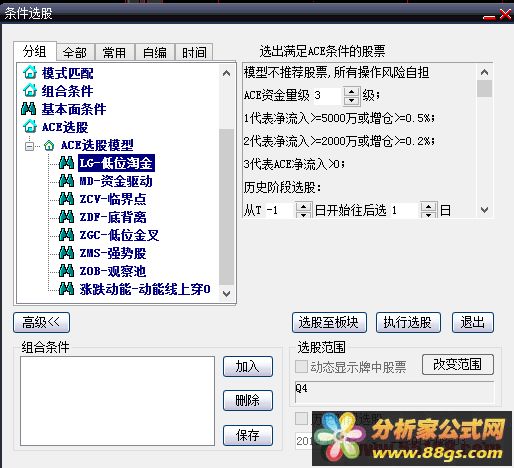Click the house icon beside 组合条件
The width and height of the screenshot is (514, 468).
(x=30, y=90)
